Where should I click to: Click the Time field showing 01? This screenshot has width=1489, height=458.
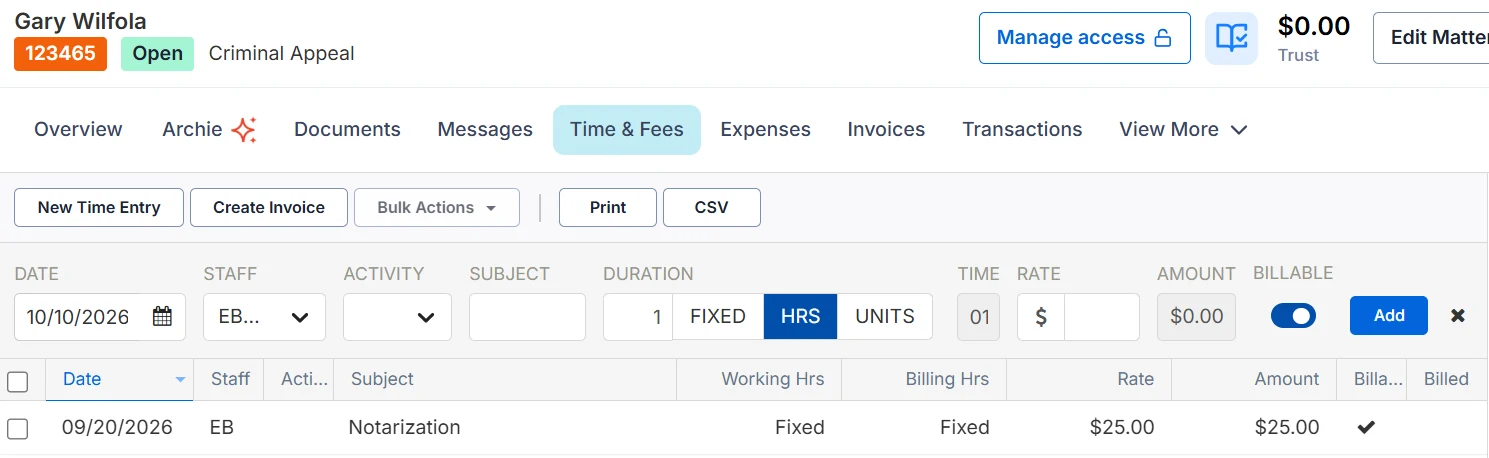point(979,317)
